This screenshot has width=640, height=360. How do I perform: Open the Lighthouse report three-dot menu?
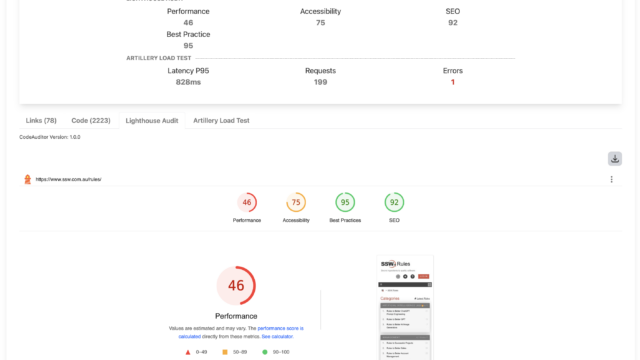pyautogui.click(x=611, y=179)
